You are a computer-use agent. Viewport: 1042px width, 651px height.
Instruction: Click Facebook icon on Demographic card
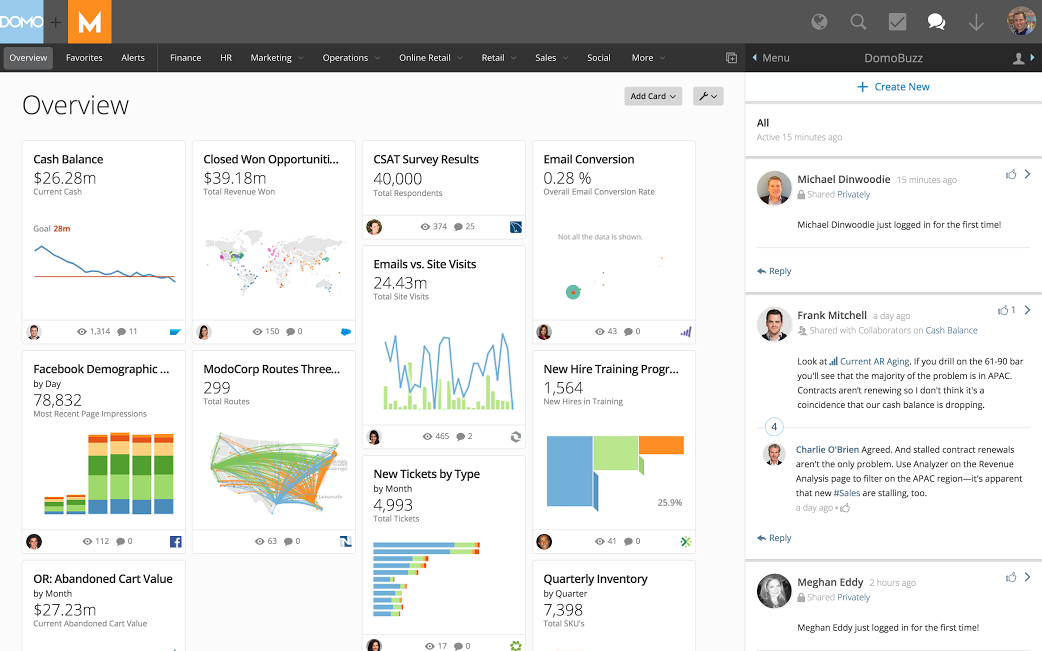[x=175, y=541]
